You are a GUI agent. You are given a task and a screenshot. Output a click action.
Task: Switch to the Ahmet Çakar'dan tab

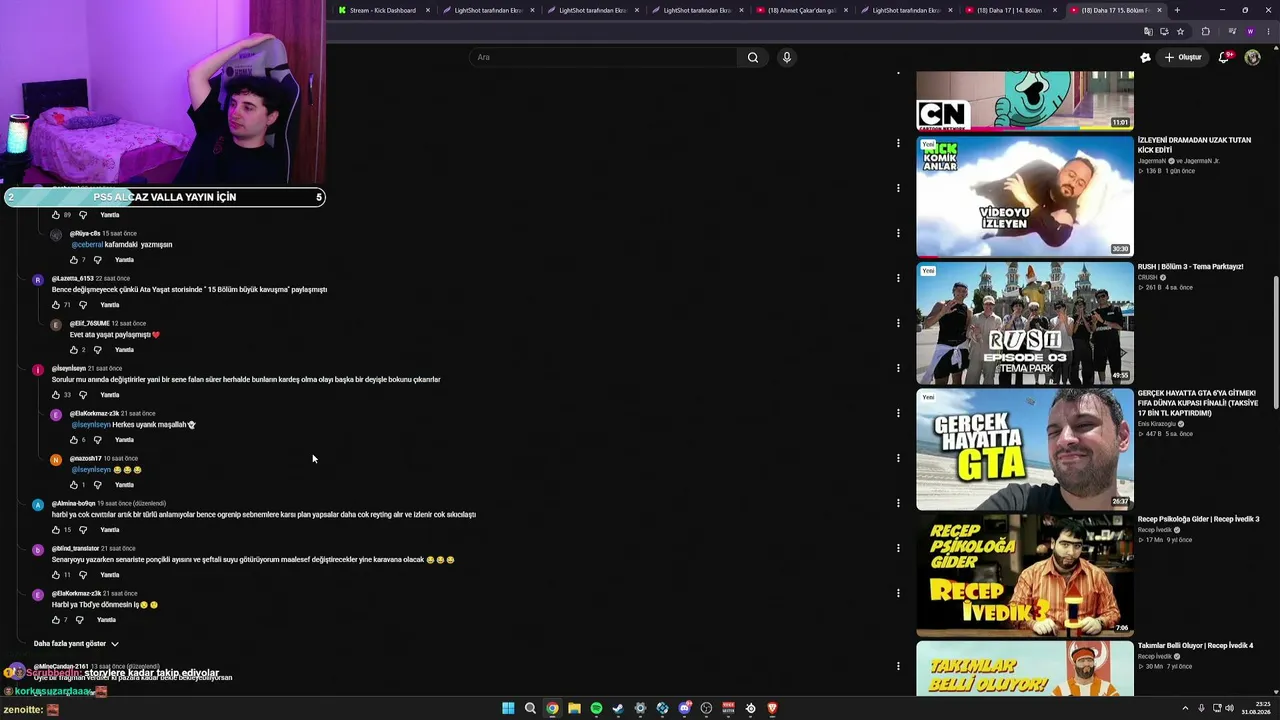[801, 10]
